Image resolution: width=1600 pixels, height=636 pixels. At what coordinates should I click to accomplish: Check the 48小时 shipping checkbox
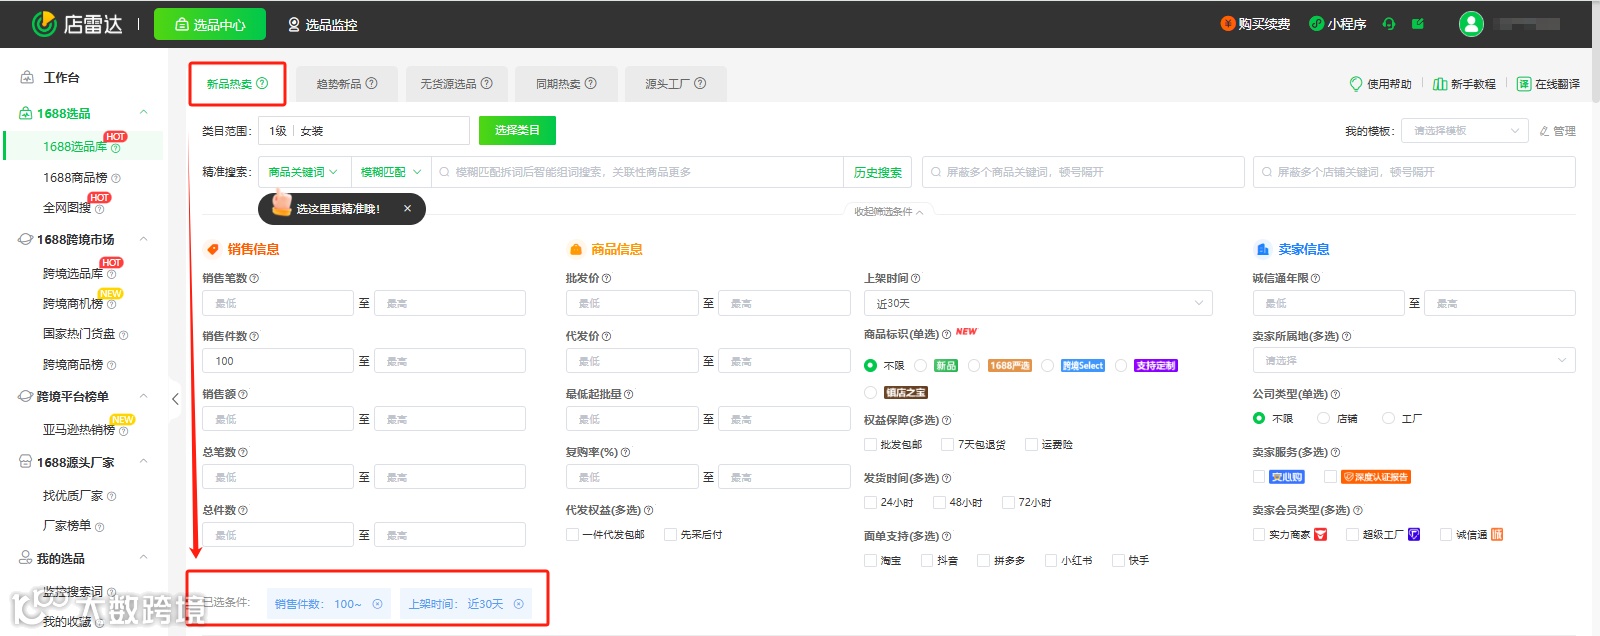[939, 502]
